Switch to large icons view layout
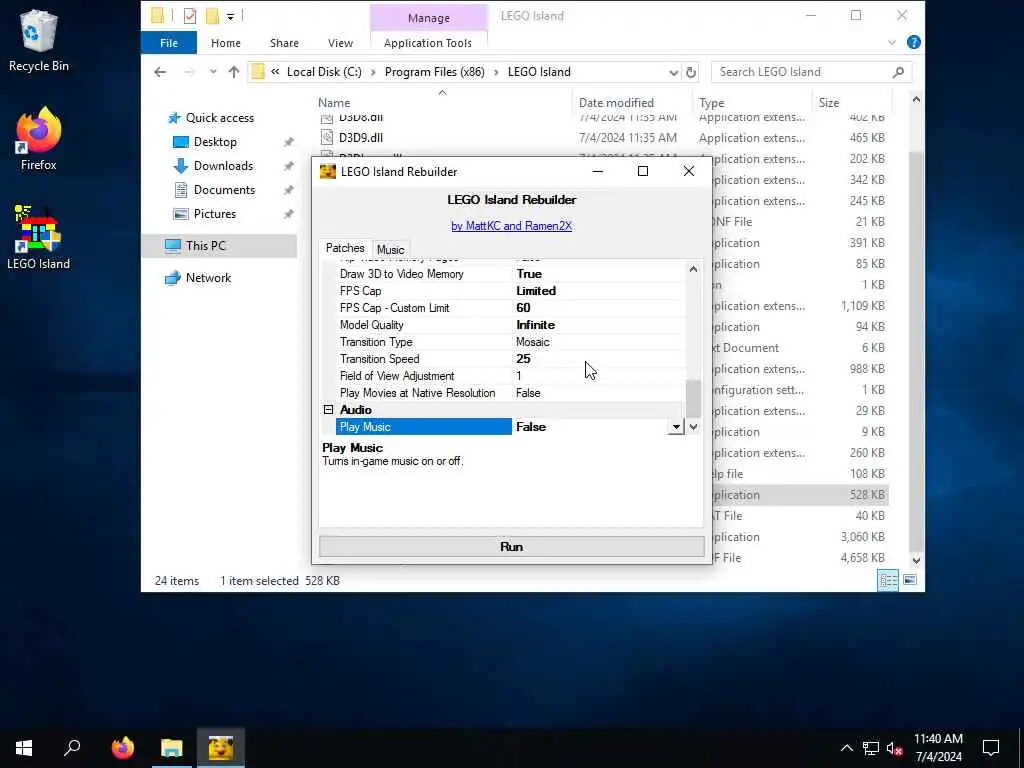Viewport: 1024px width, 768px height. coord(910,580)
